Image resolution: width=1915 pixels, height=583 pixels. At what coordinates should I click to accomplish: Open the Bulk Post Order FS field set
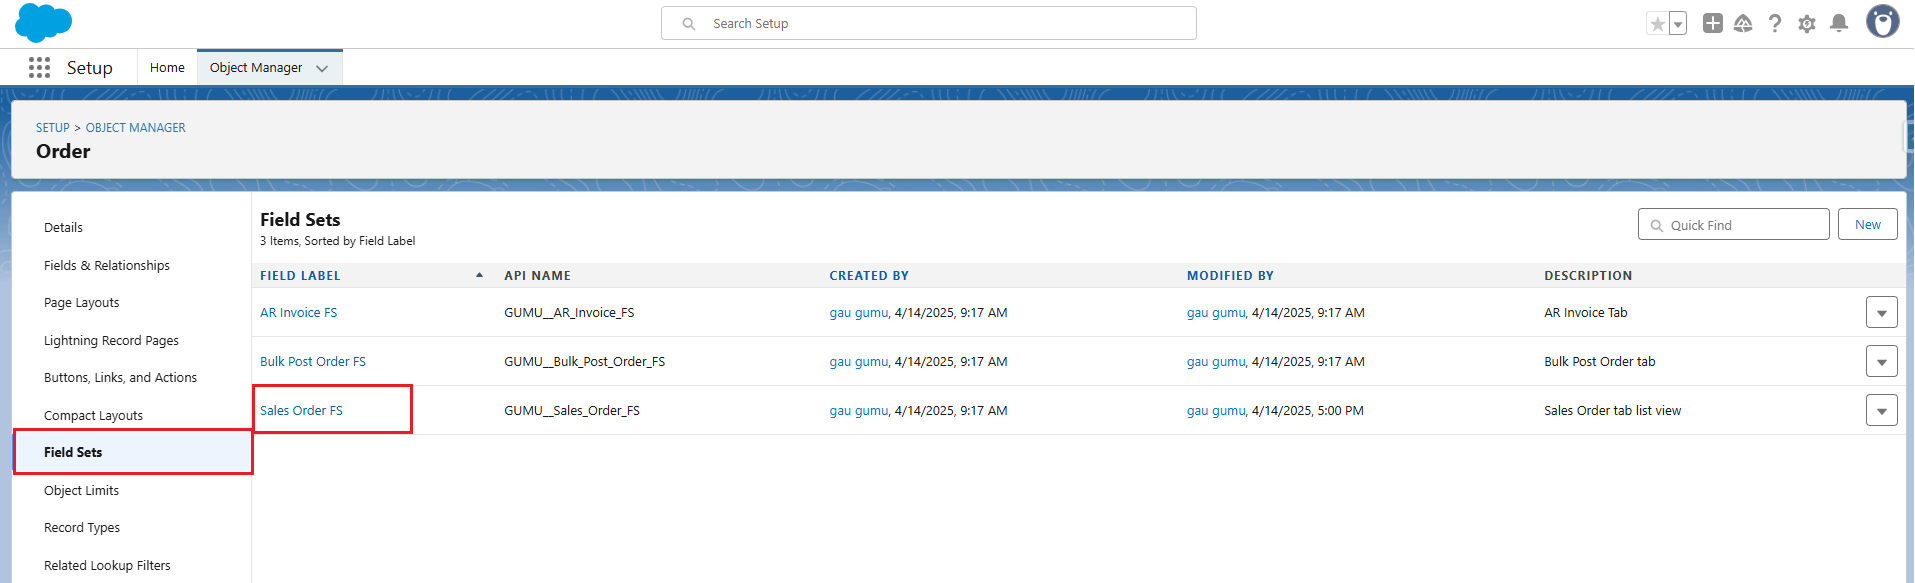click(x=313, y=362)
